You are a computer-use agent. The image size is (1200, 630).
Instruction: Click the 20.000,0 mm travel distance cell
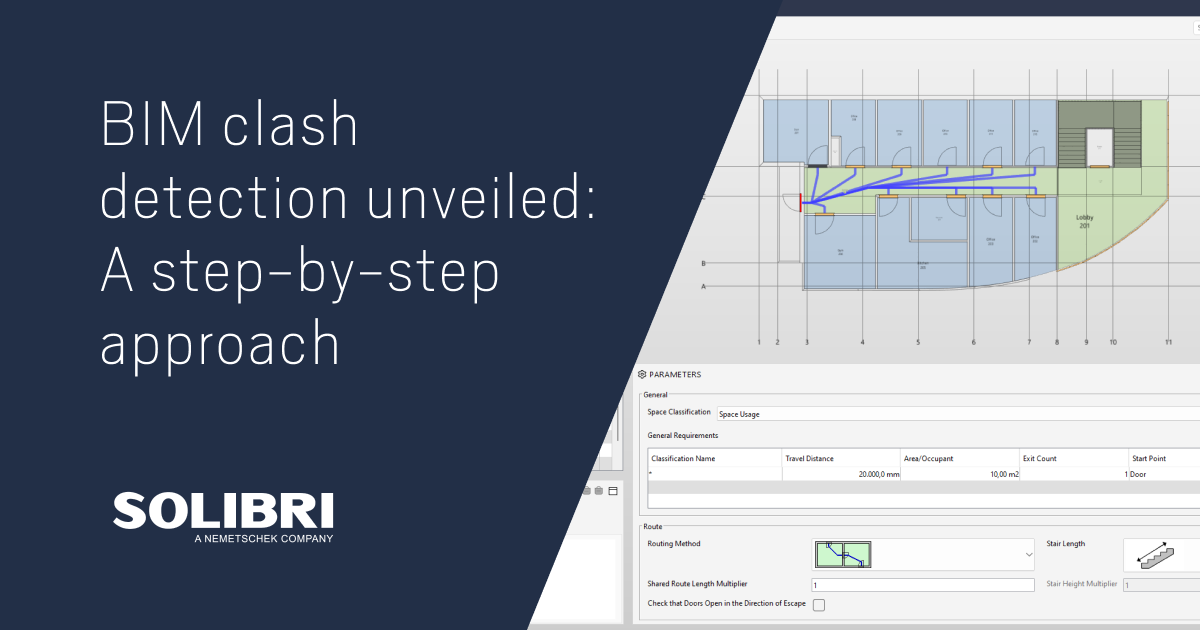coord(841,474)
